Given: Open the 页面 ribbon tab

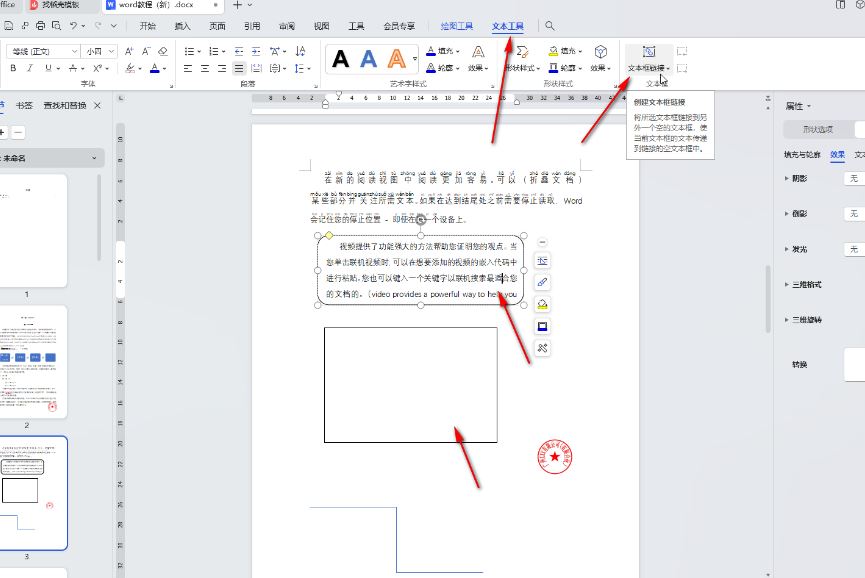Looking at the screenshot, I should click(217, 26).
